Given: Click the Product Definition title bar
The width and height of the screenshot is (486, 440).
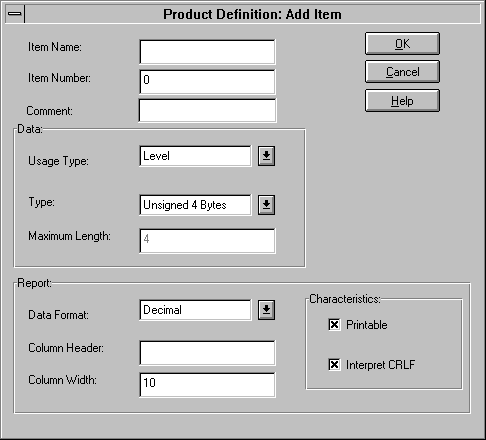Looking at the screenshot, I should [252, 14].
